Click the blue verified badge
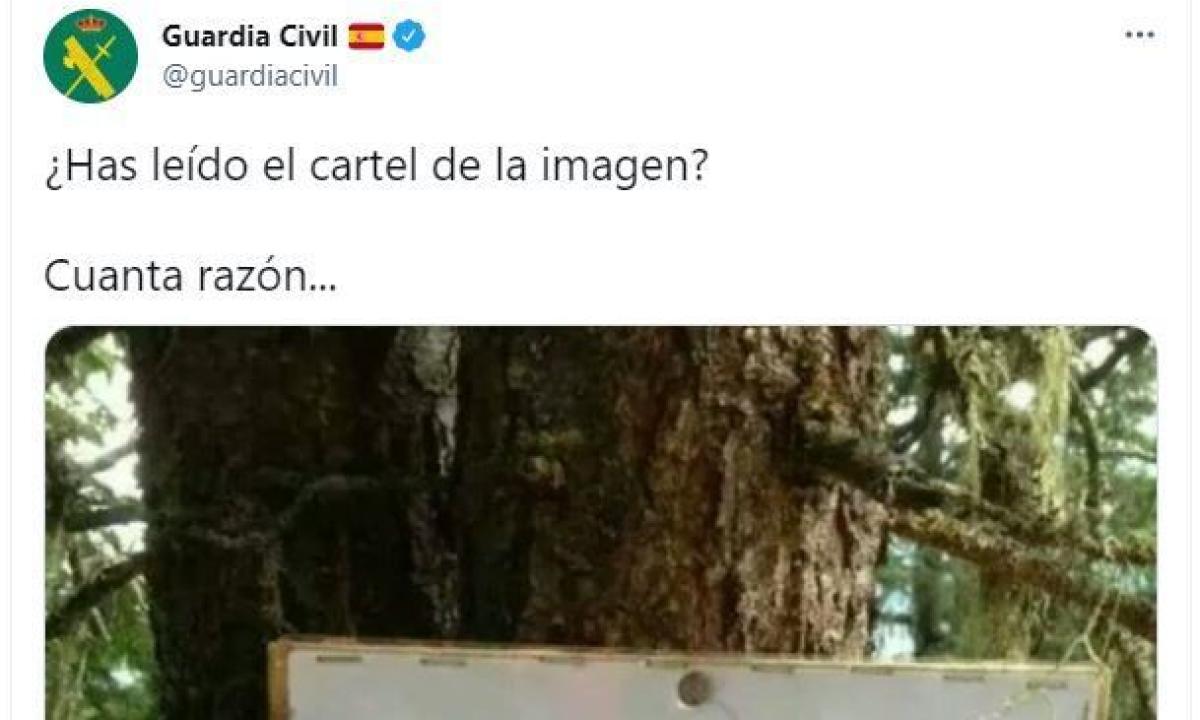The height and width of the screenshot is (720, 1200). [x=409, y=37]
